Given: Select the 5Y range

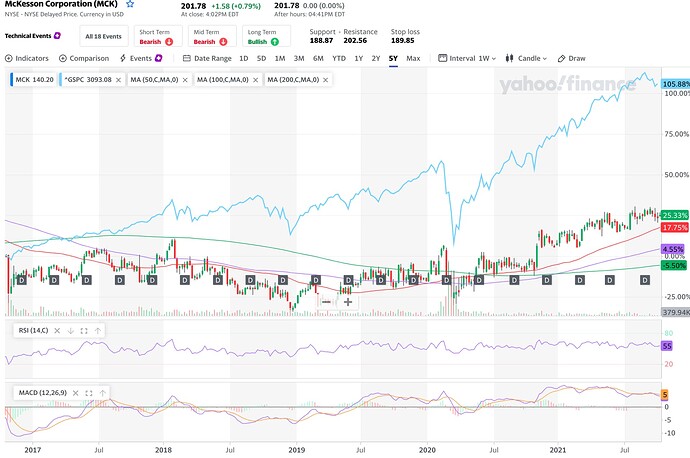Looking at the screenshot, I should (x=393, y=58).
